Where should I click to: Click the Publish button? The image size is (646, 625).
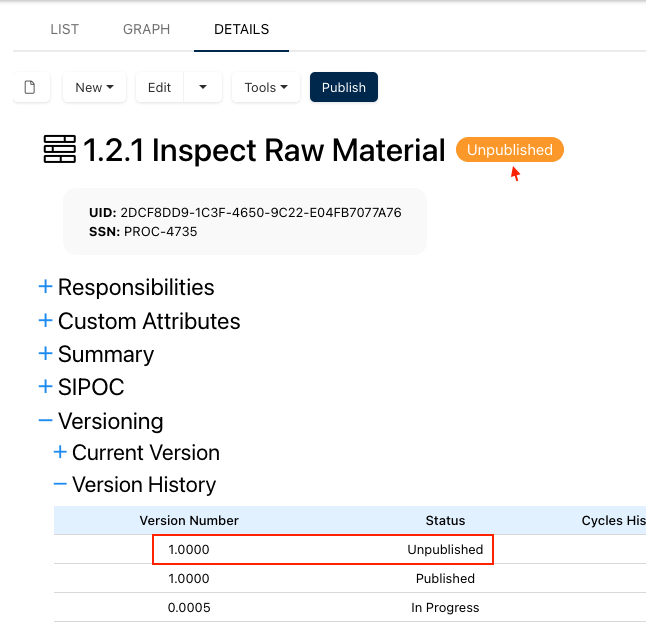point(344,87)
